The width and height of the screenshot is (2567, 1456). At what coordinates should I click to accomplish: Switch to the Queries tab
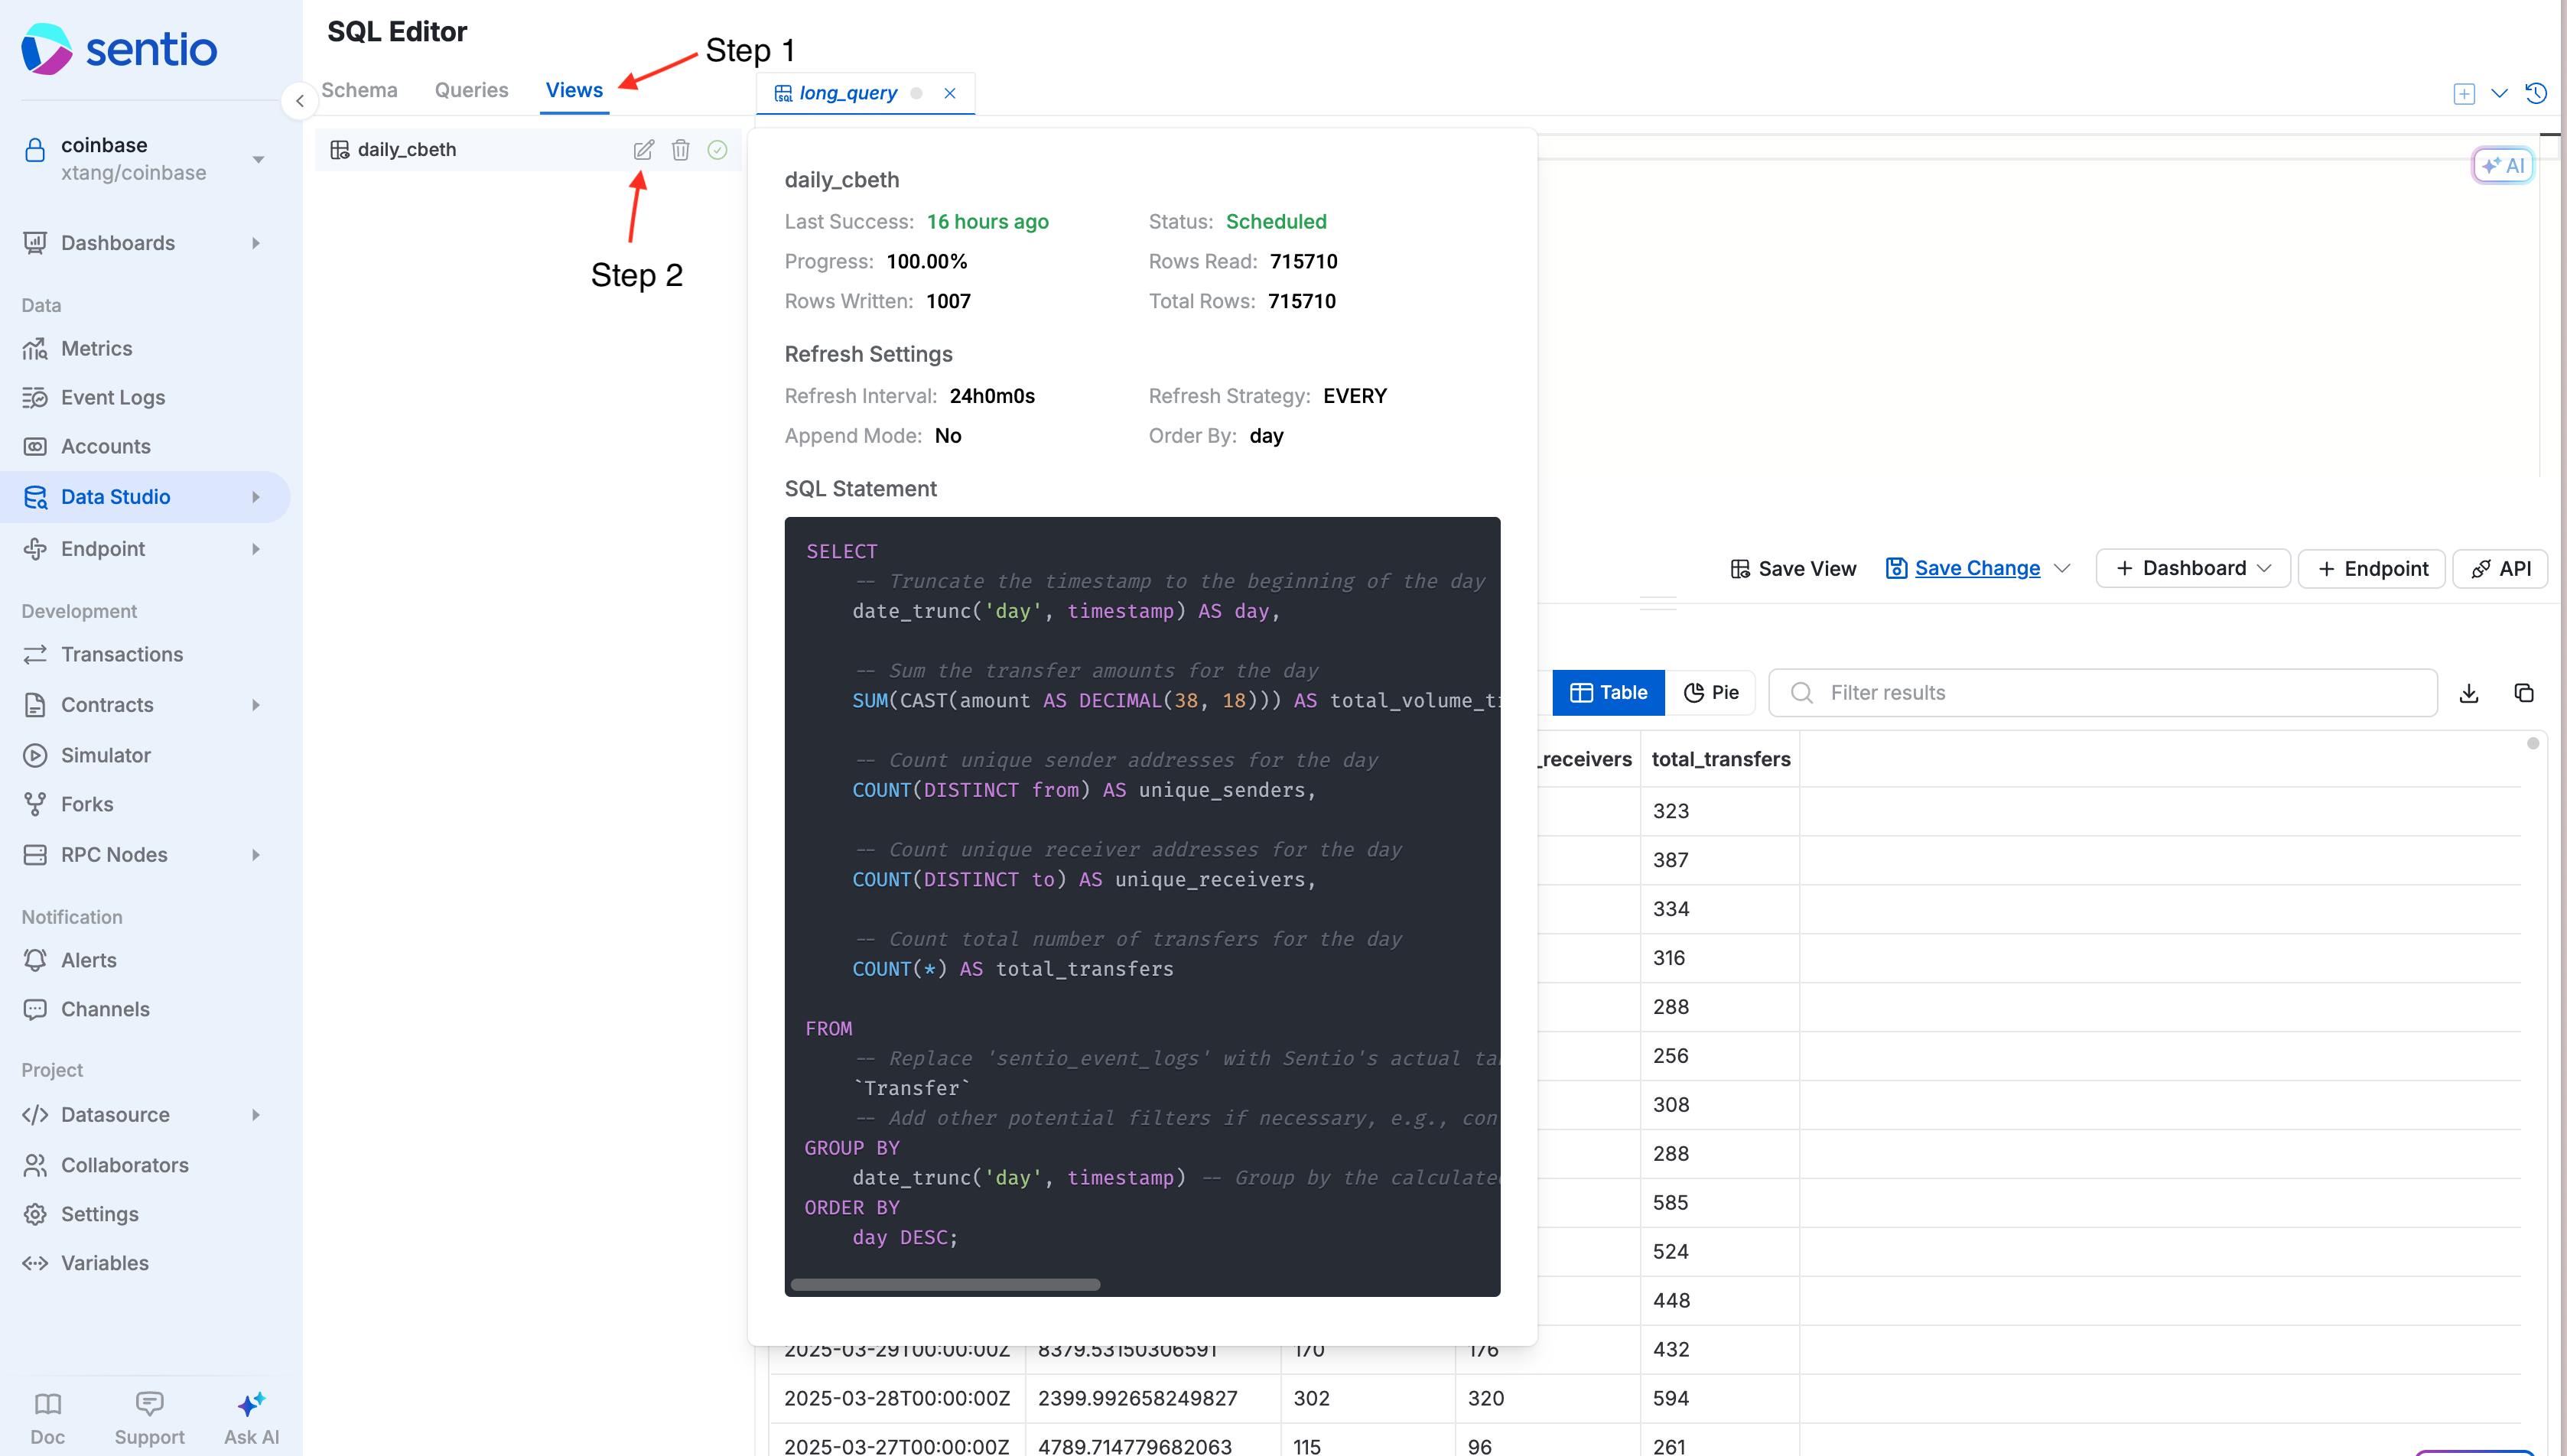[471, 90]
